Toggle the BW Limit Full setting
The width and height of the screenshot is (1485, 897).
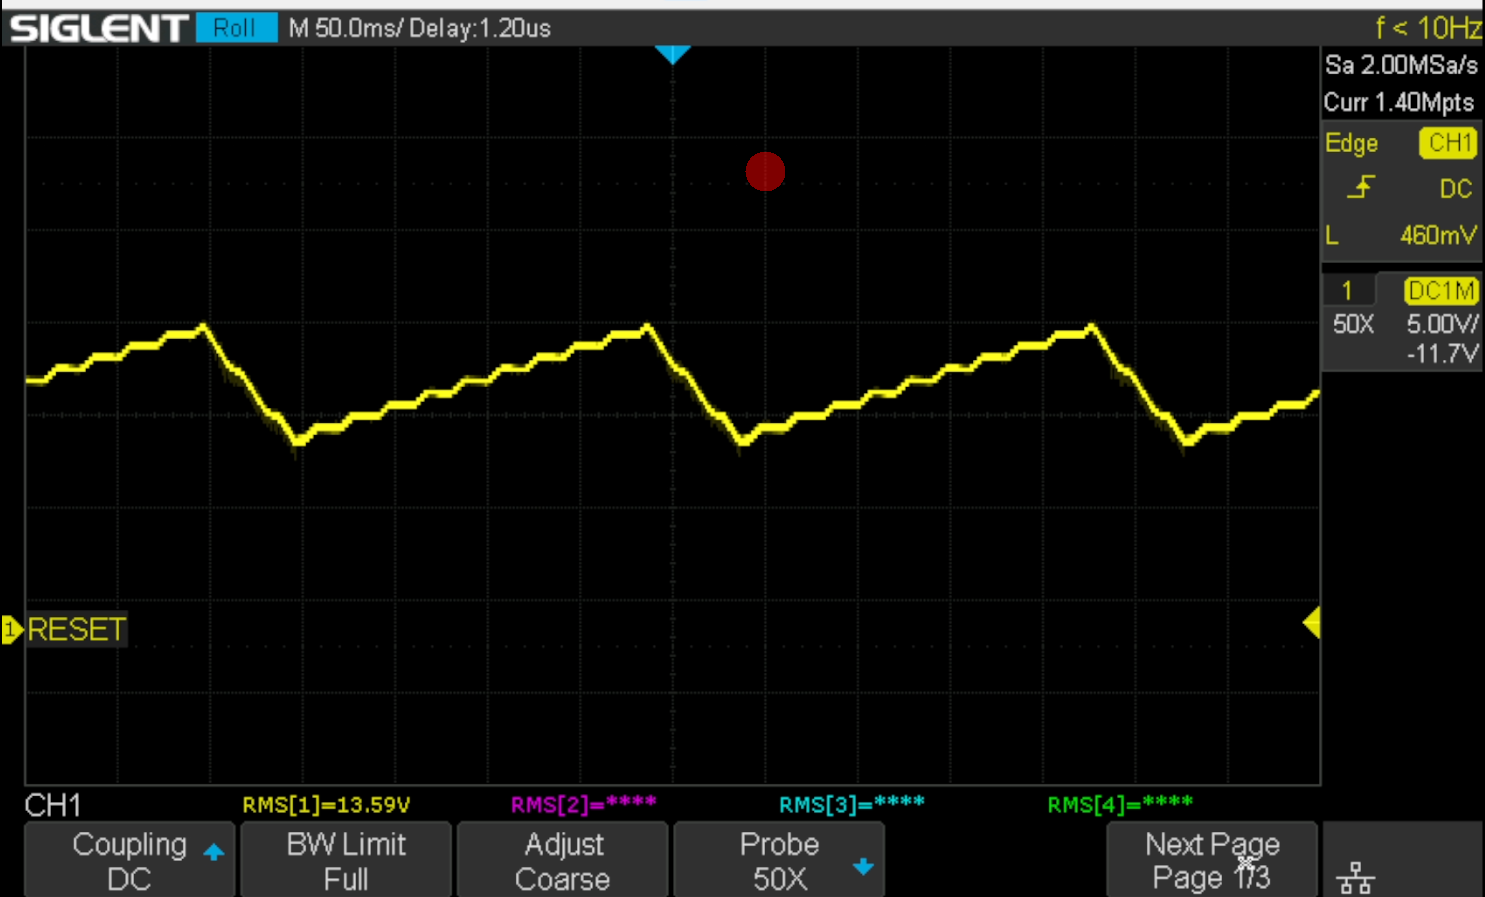346,861
